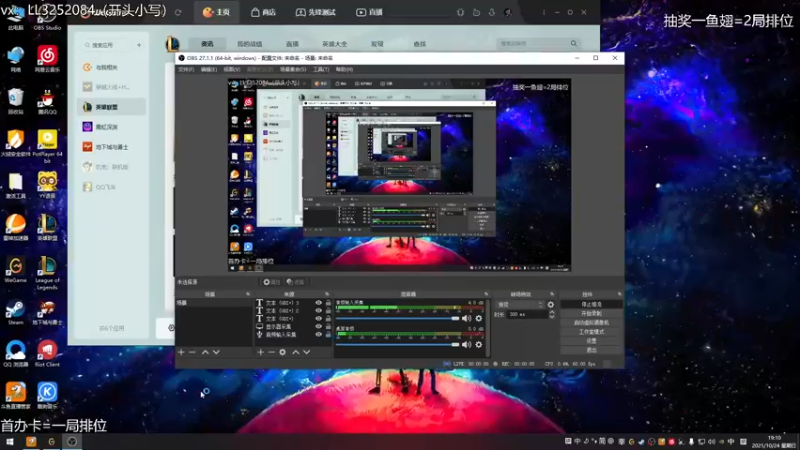Screen dimensions: 800x450
Task: Click search magnifier in League page search box
Action: [573, 43]
